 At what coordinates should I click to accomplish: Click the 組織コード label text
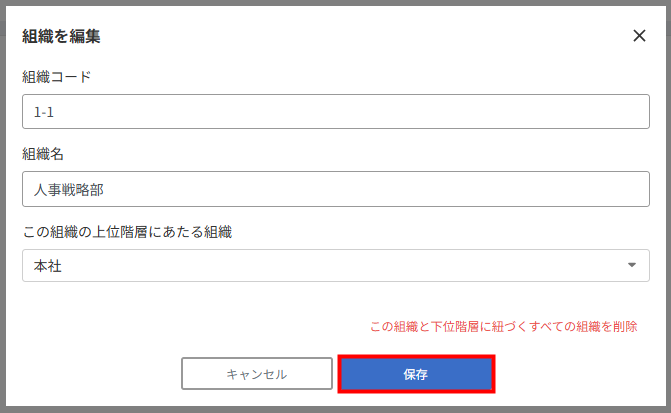[x=56, y=77]
